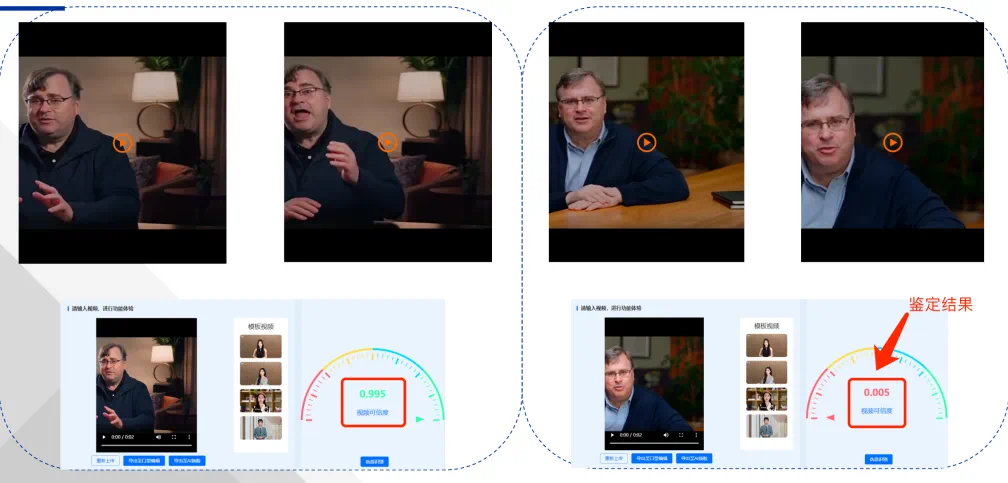Select first template video in left 模板视频 list
This screenshot has width=1008, height=483.
tap(261, 347)
